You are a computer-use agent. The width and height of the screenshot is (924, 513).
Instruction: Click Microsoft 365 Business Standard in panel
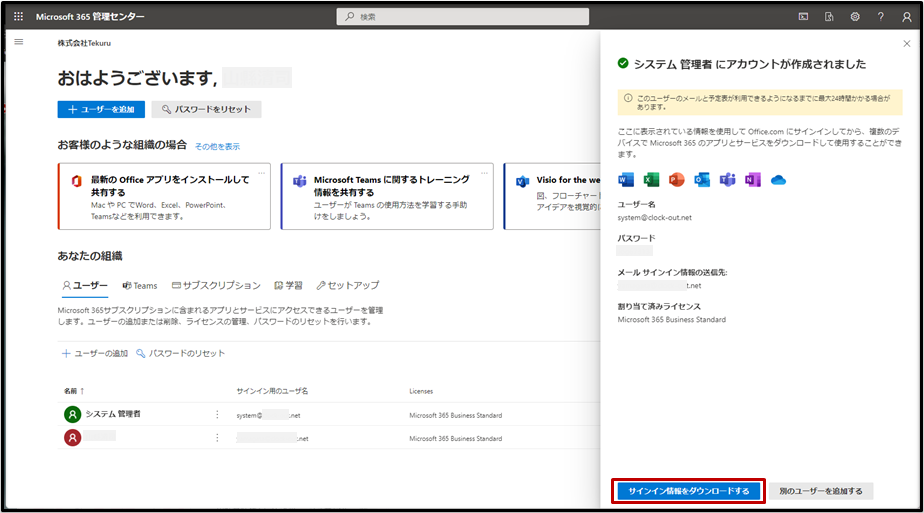click(671, 319)
